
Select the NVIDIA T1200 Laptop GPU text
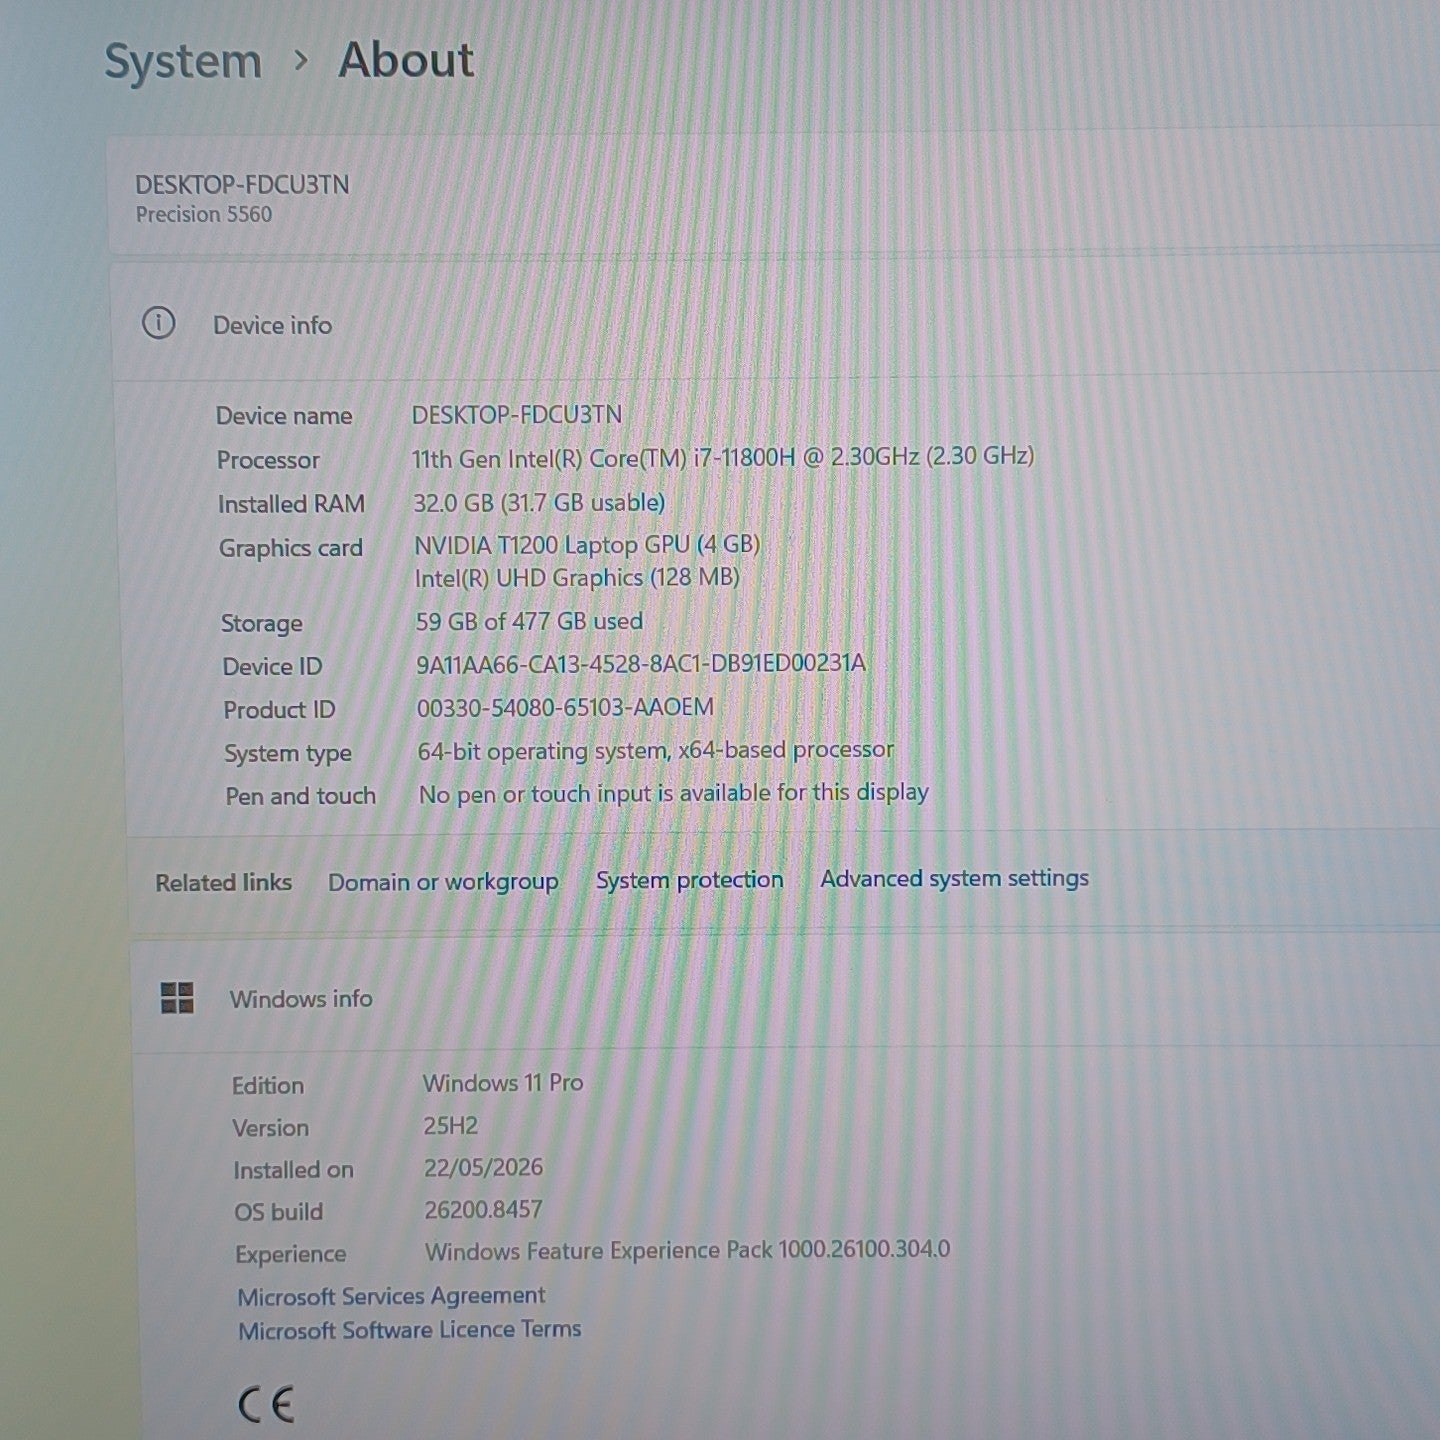pos(587,545)
